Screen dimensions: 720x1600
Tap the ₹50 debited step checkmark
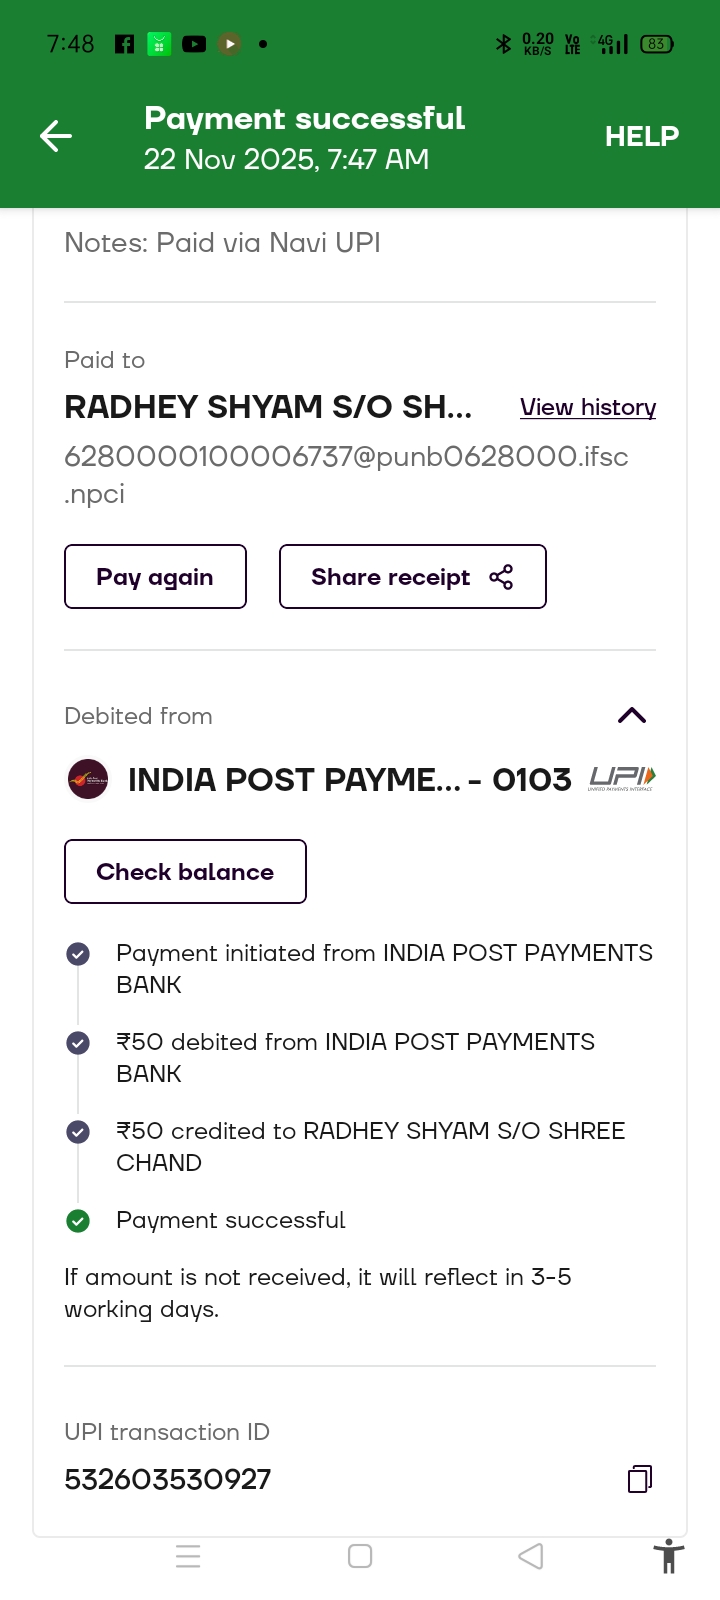[78, 1043]
